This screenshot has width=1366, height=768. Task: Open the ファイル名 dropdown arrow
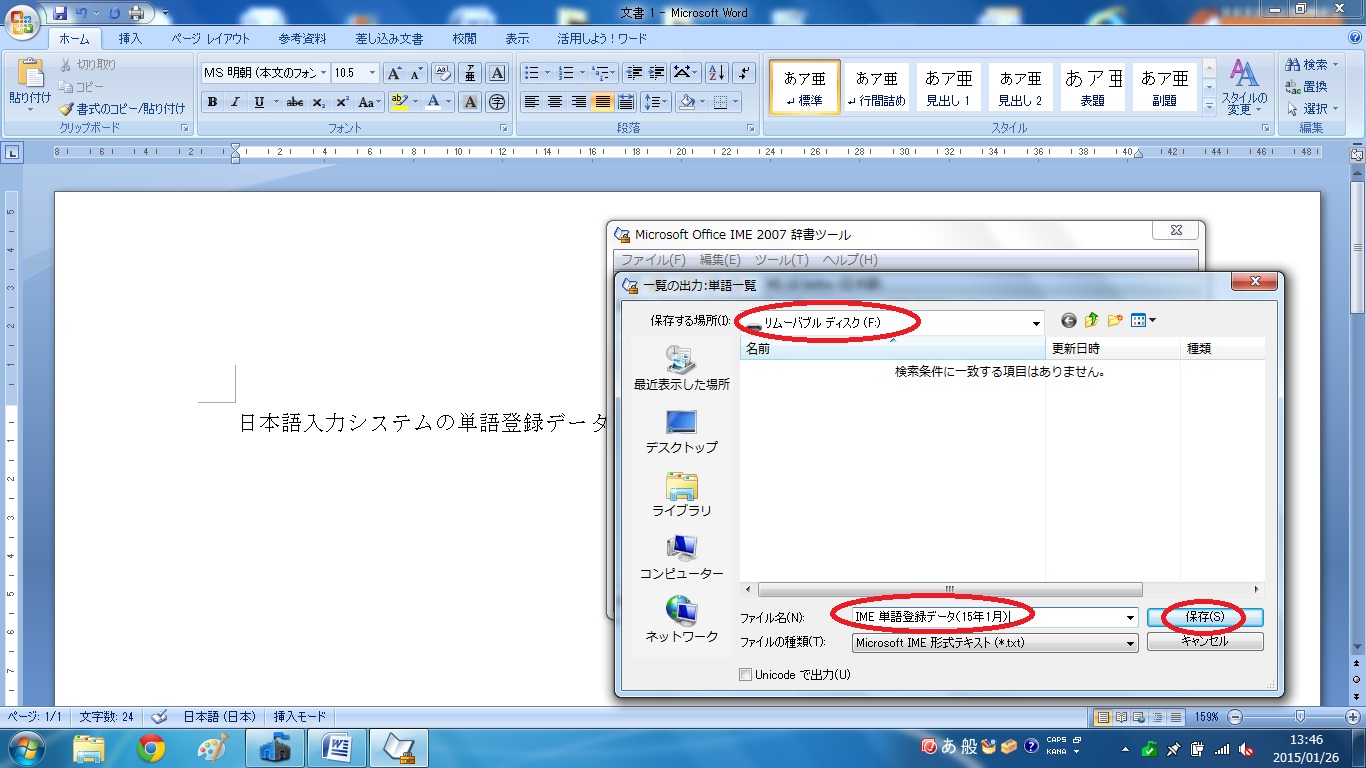[1131, 618]
